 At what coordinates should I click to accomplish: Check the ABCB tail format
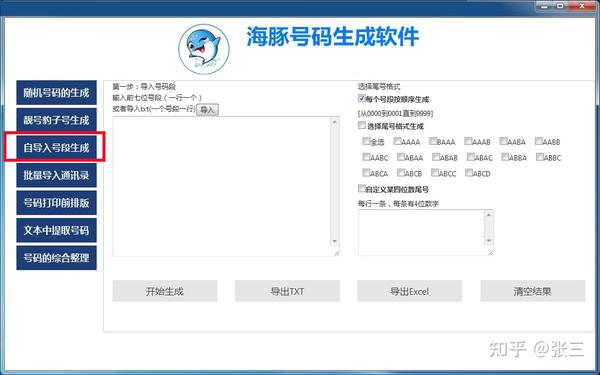click(401, 173)
